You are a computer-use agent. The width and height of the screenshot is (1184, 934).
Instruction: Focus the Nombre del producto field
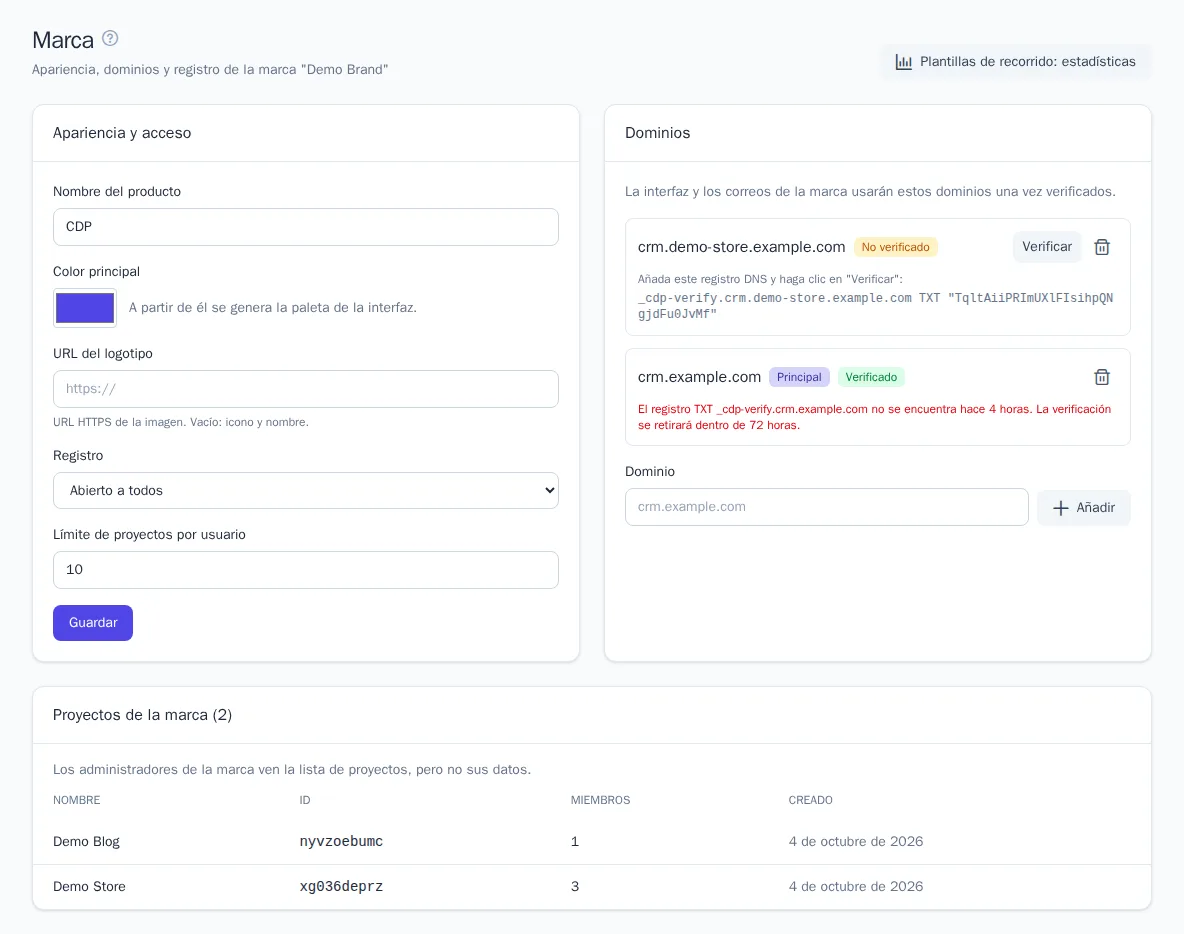(306, 227)
